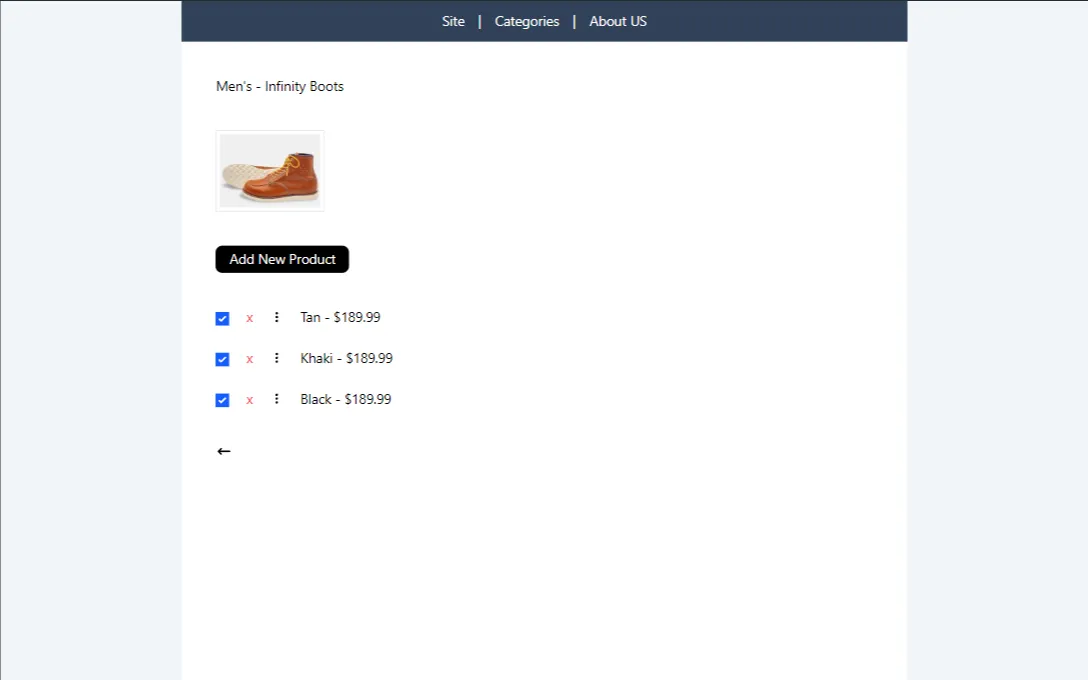Screen dimensions: 1088x680
Task: Remove the Khaki variant using red x
Action: [250, 359]
